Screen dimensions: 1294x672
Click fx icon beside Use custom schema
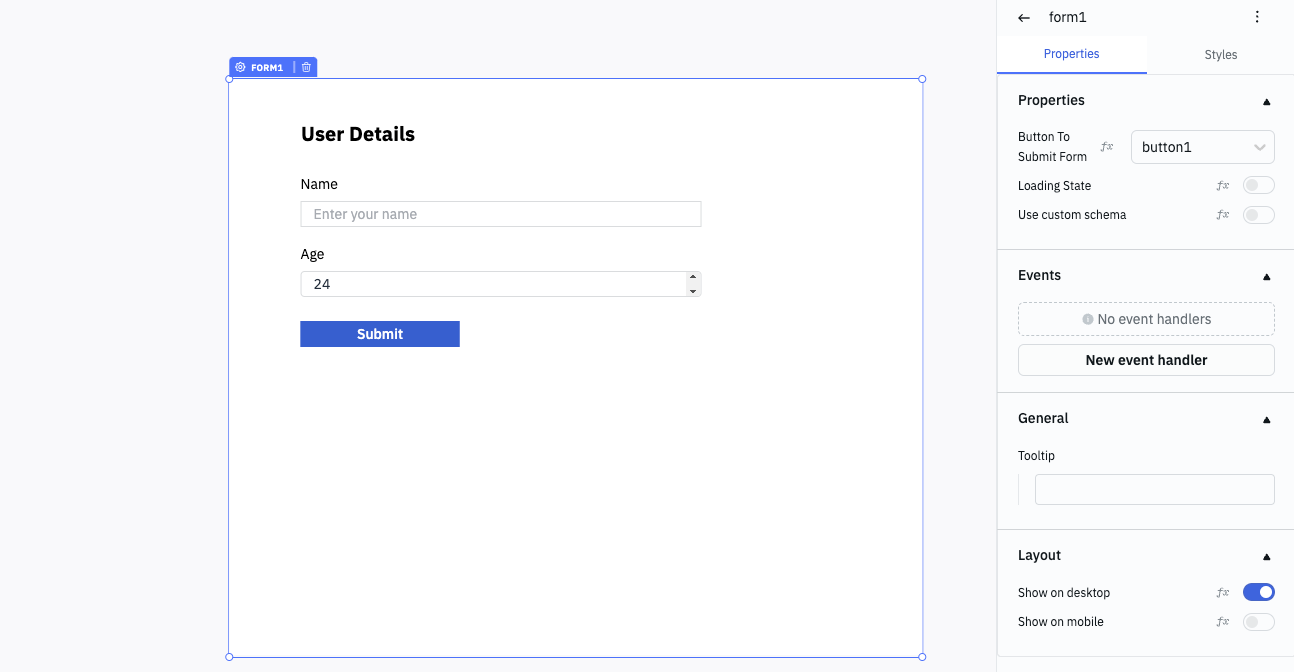point(1222,215)
